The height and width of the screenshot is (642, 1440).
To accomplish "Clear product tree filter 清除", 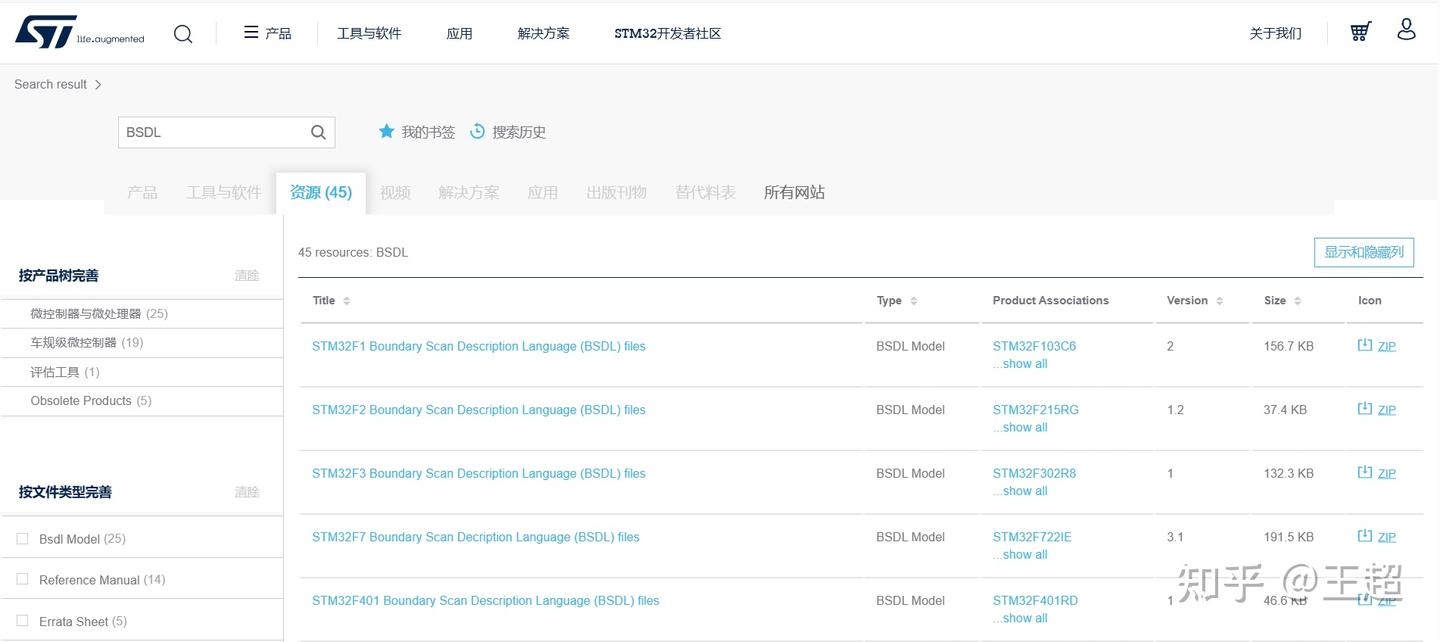I will 247,275.
